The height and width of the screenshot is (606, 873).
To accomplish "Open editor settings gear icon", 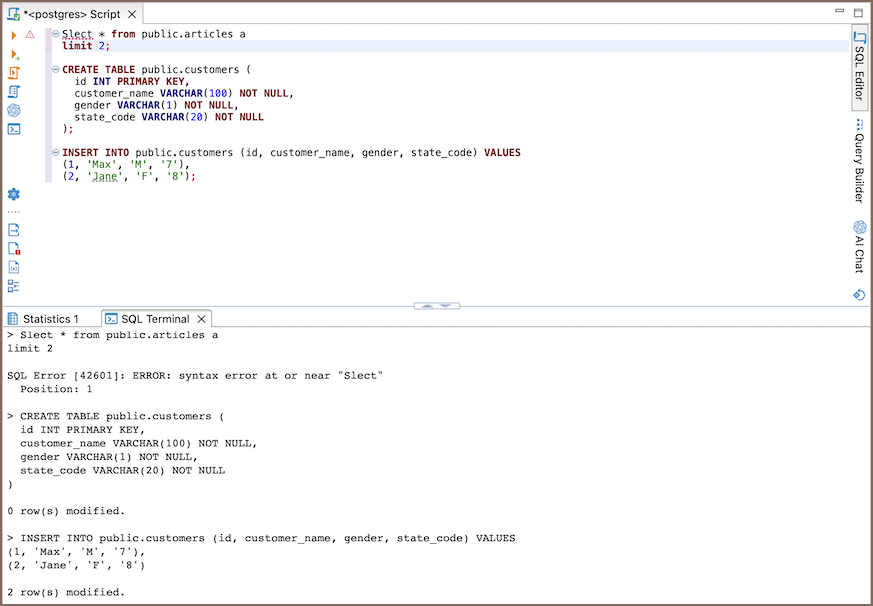I will pyautogui.click(x=14, y=194).
